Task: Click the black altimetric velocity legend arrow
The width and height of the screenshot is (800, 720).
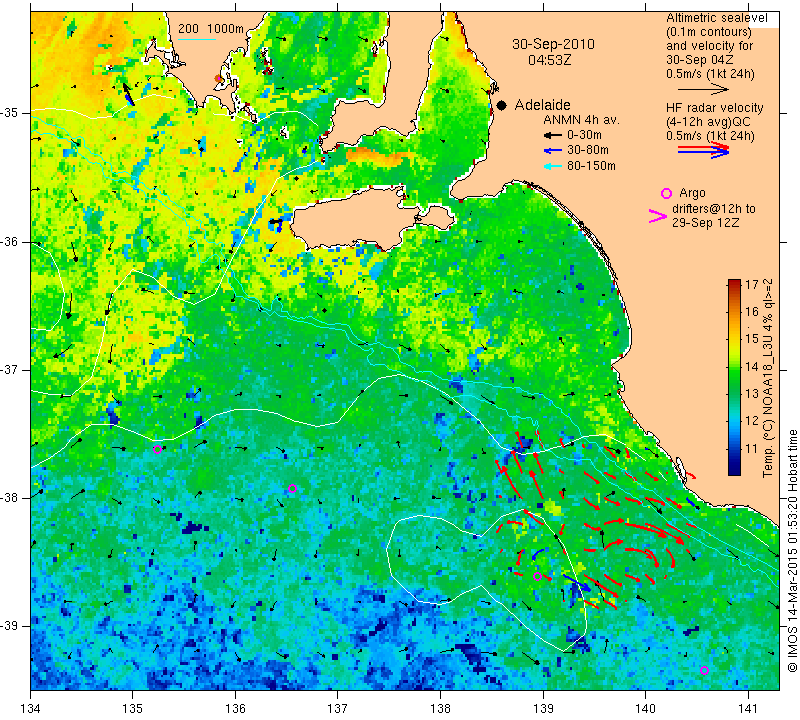Action: tap(704, 89)
